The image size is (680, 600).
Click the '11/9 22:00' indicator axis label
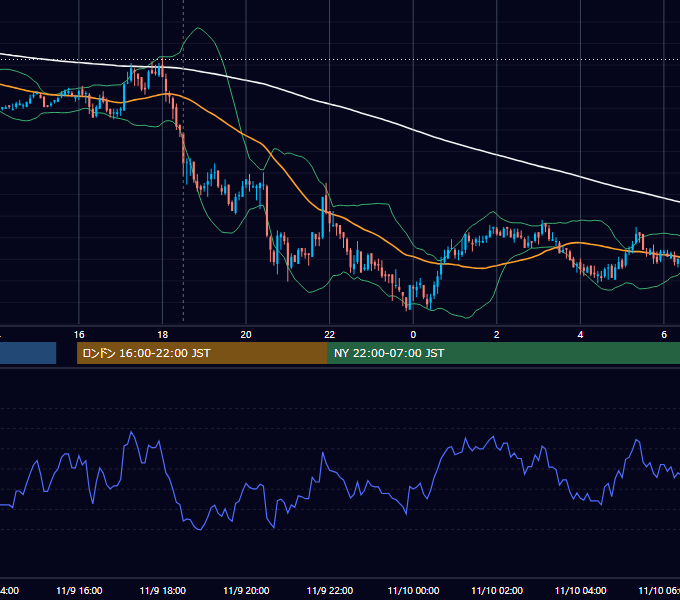(330, 590)
